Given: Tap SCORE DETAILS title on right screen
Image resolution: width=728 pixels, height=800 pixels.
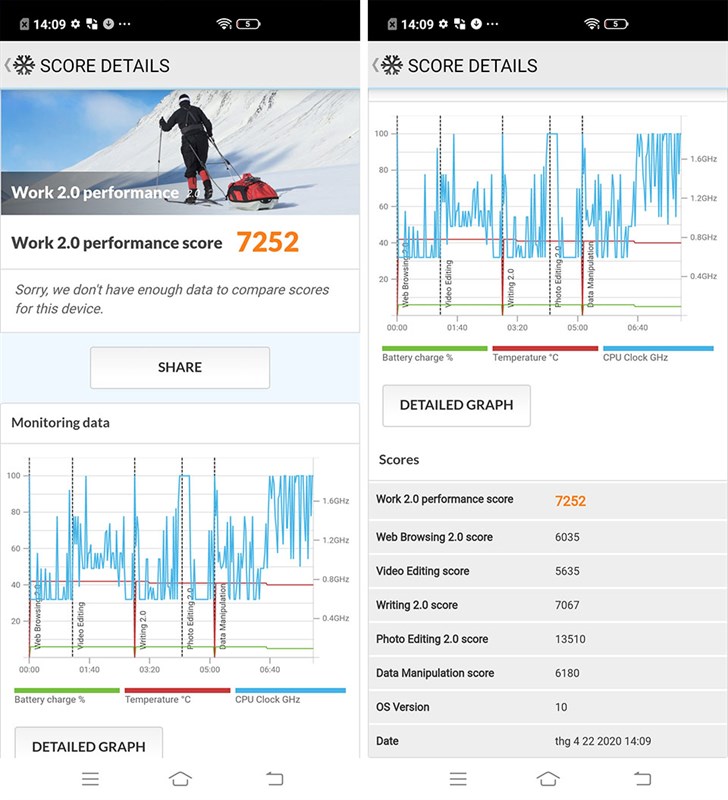Looking at the screenshot, I should (472, 66).
